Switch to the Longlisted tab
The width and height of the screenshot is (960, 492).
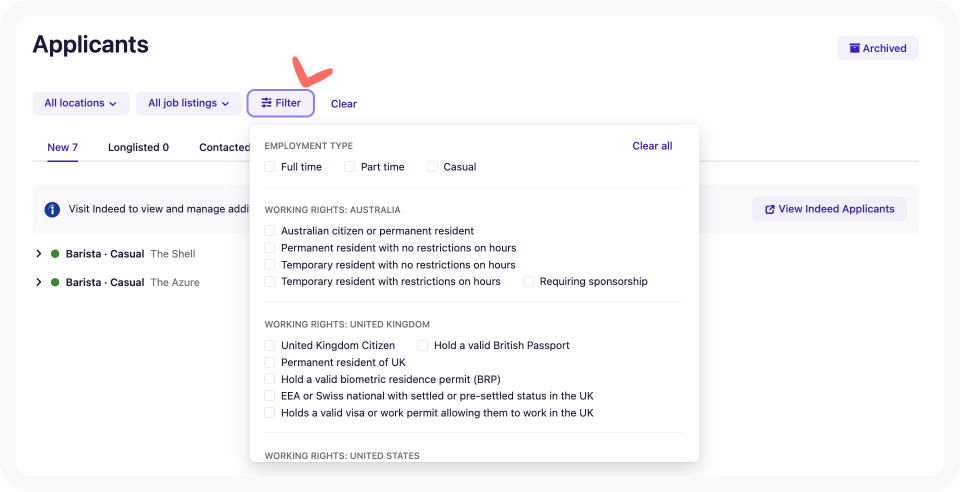coord(138,147)
